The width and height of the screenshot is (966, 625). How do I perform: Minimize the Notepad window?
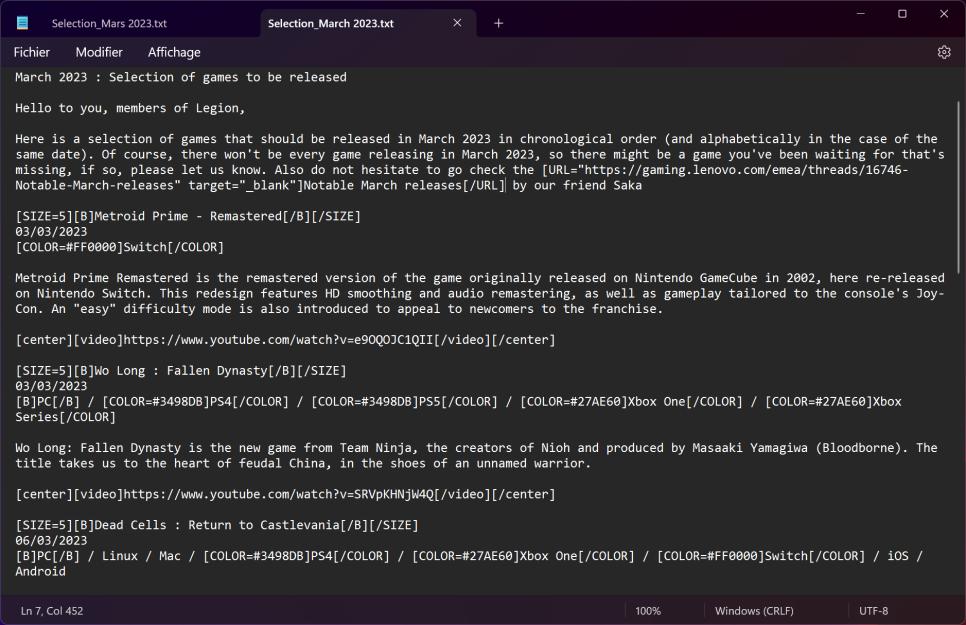coord(859,14)
